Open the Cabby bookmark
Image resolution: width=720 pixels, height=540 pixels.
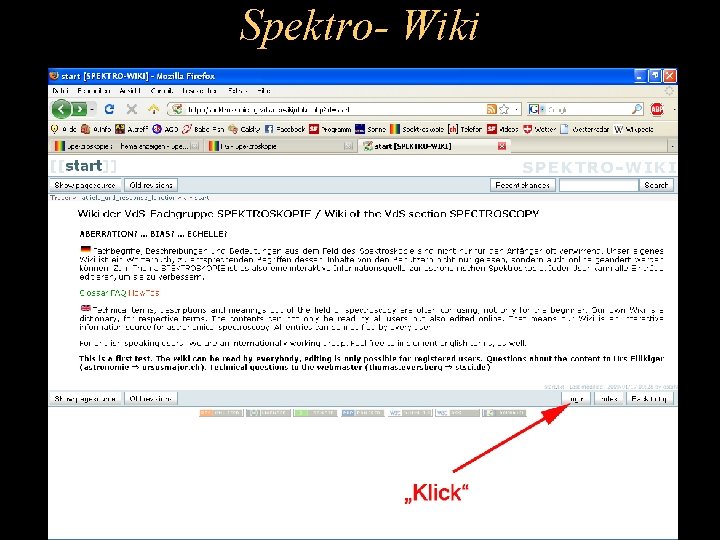[x=244, y=129]
